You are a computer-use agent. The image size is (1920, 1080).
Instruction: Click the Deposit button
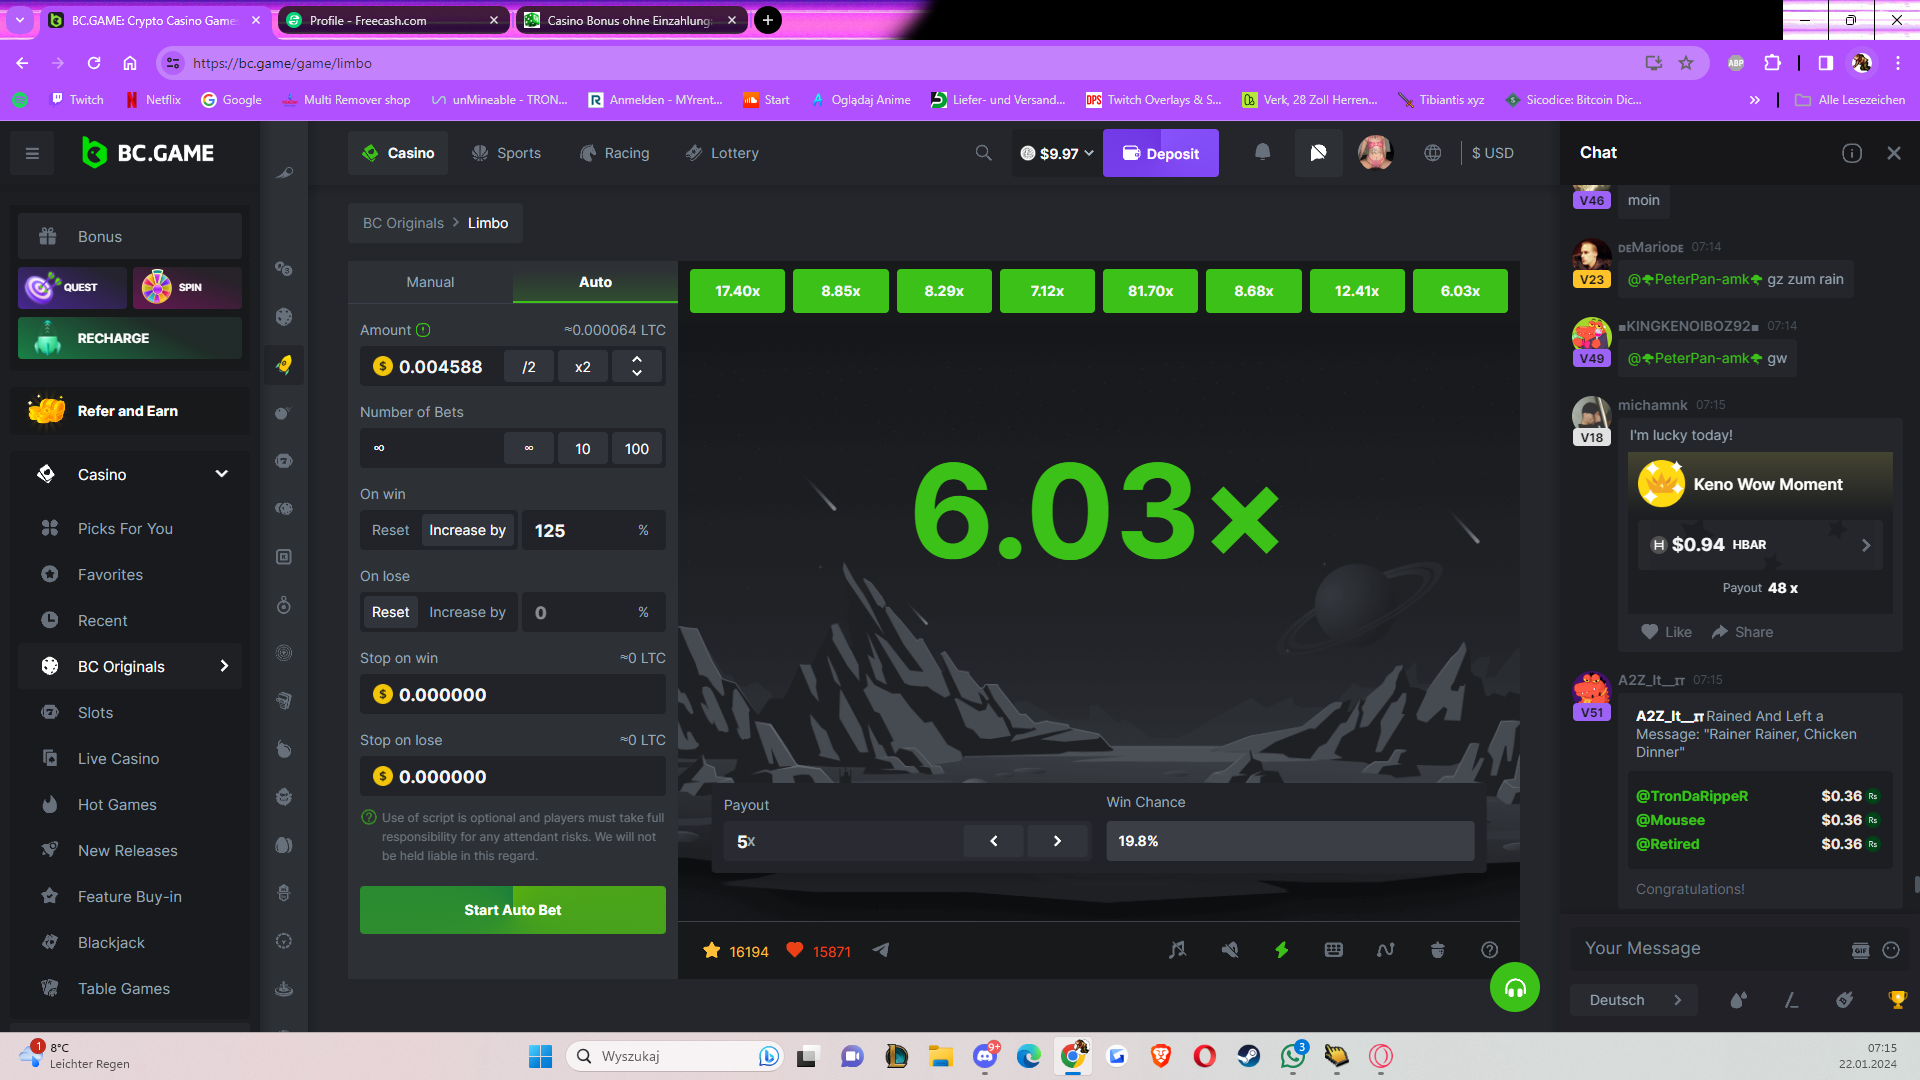(x=1160, y=153)
